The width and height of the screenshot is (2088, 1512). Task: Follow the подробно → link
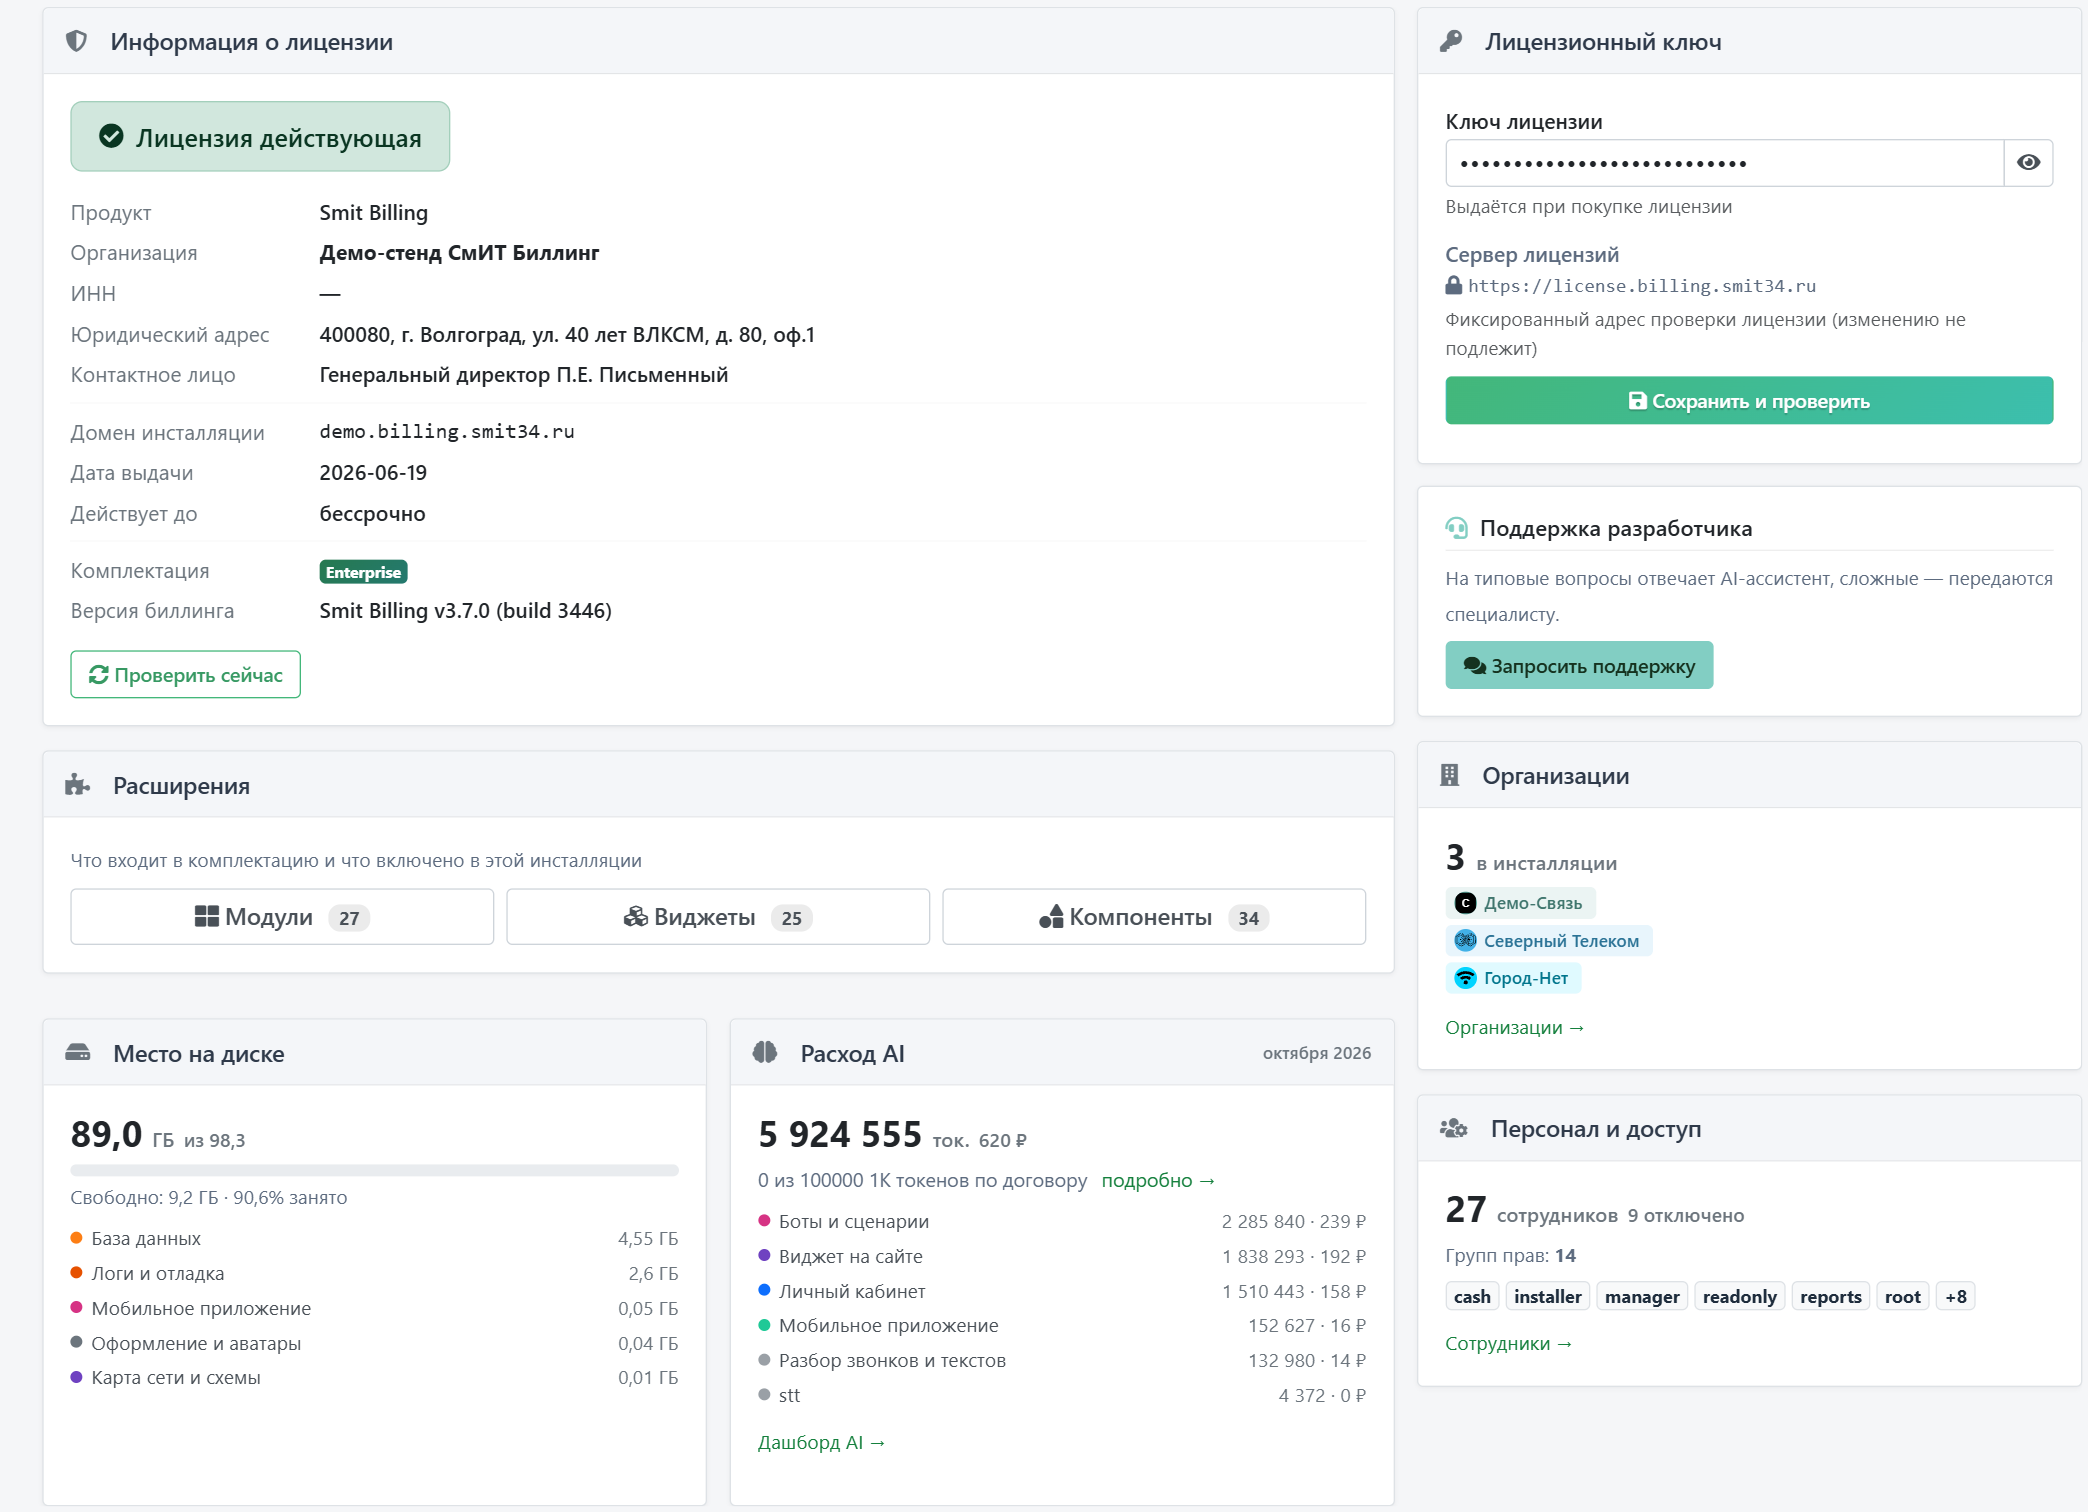point(1158,1181)
